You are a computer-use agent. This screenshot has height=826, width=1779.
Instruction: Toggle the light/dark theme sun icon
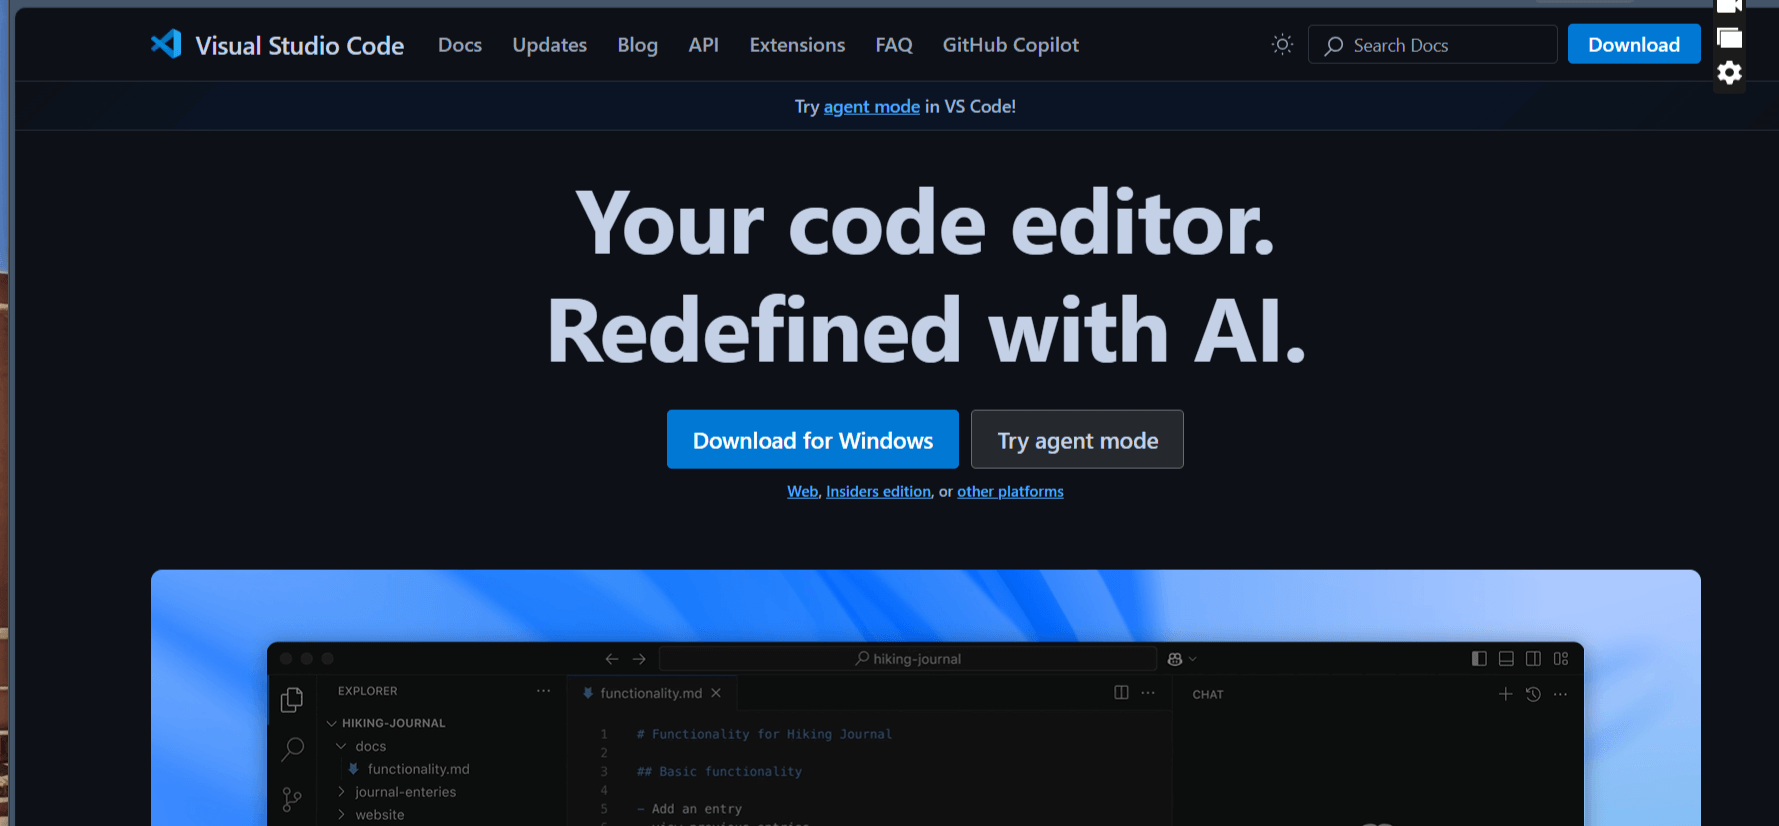[1282, 44]
